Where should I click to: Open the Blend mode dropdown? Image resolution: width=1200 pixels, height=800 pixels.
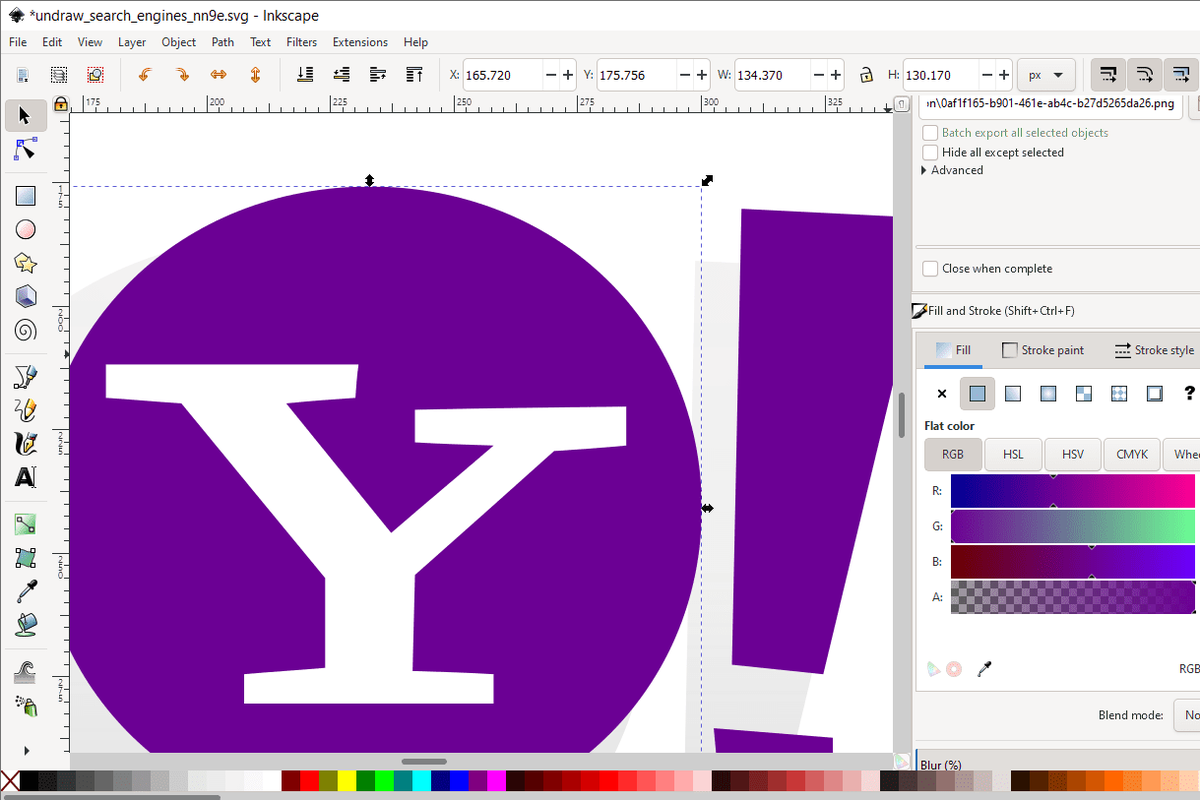coord(1186,715)
